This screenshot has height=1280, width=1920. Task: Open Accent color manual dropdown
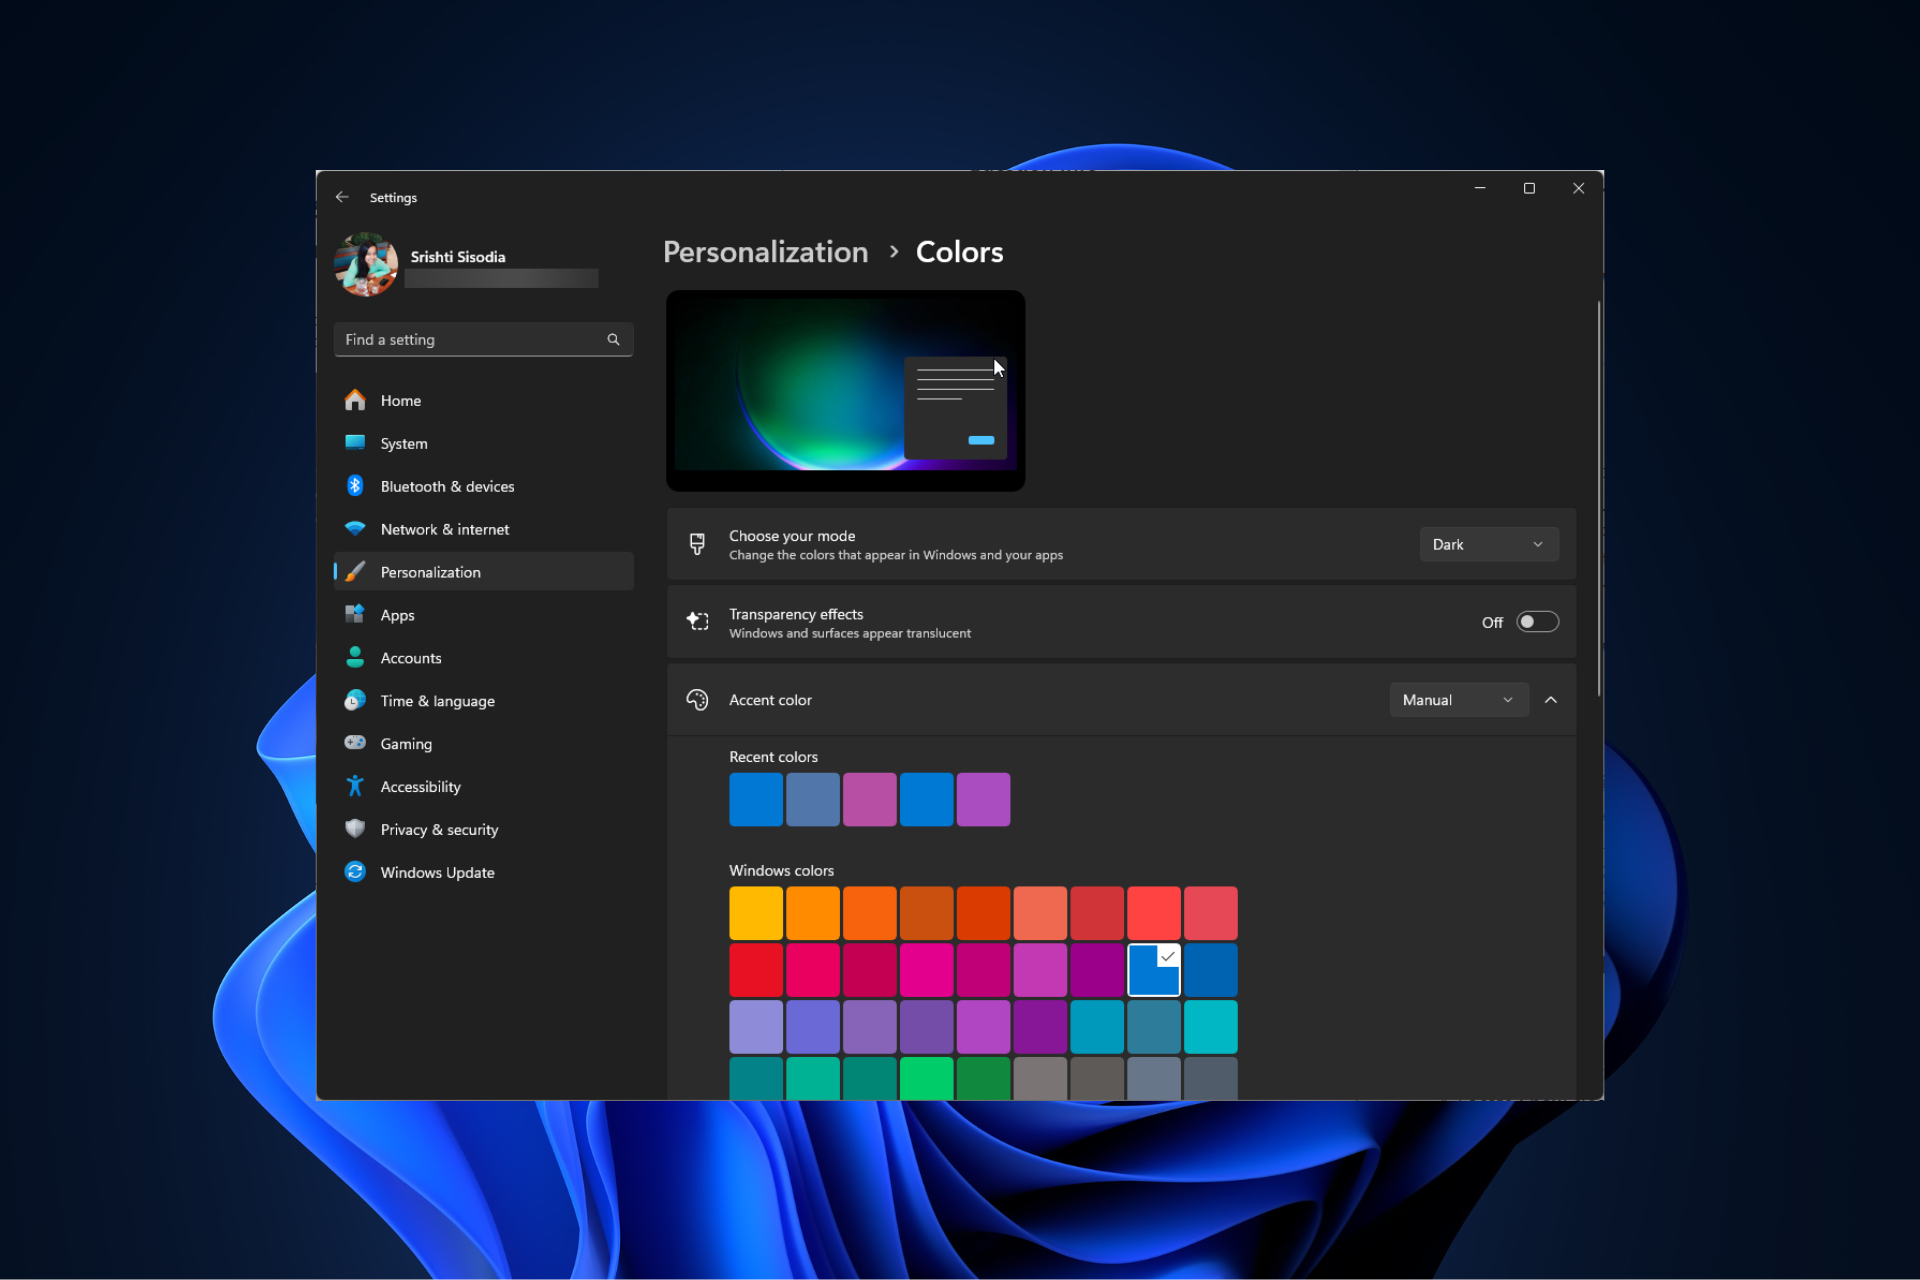[1457, 700]
